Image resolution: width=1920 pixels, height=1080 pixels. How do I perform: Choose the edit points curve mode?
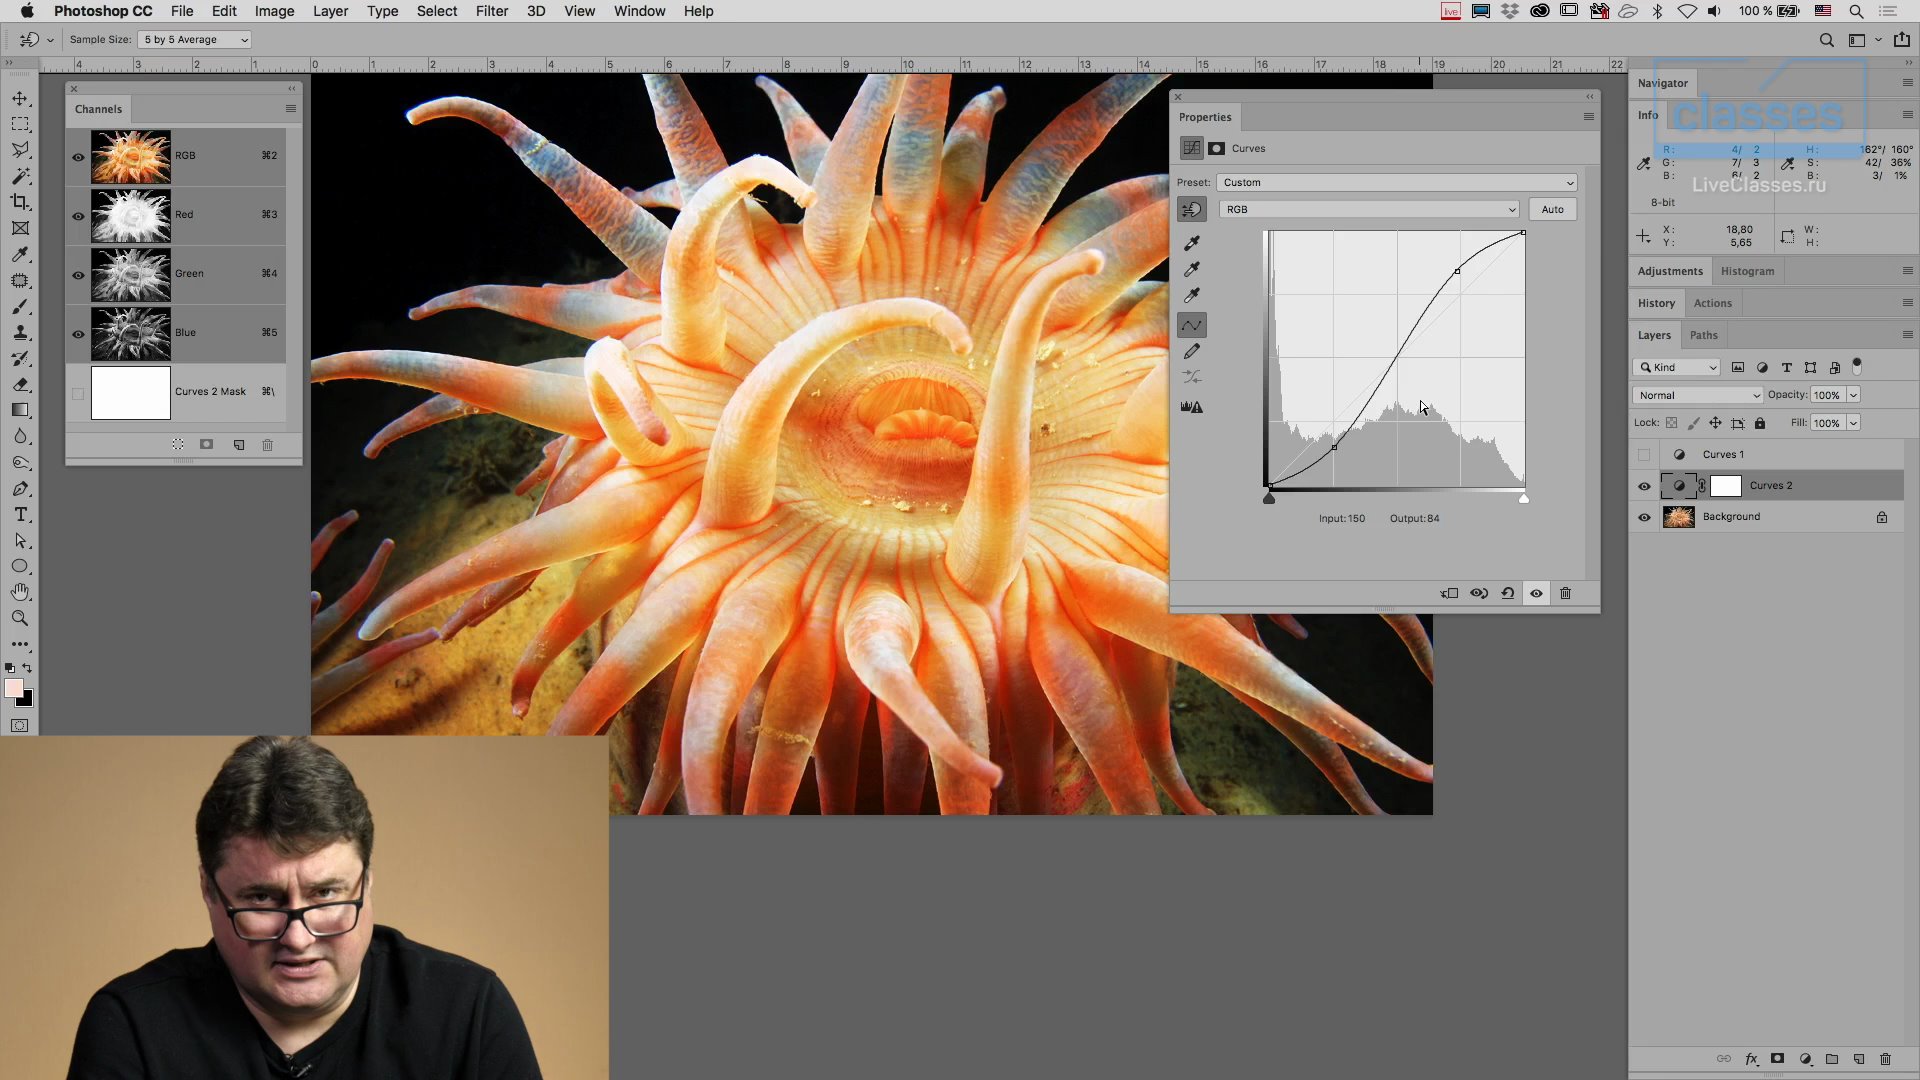pos(1192,325)
